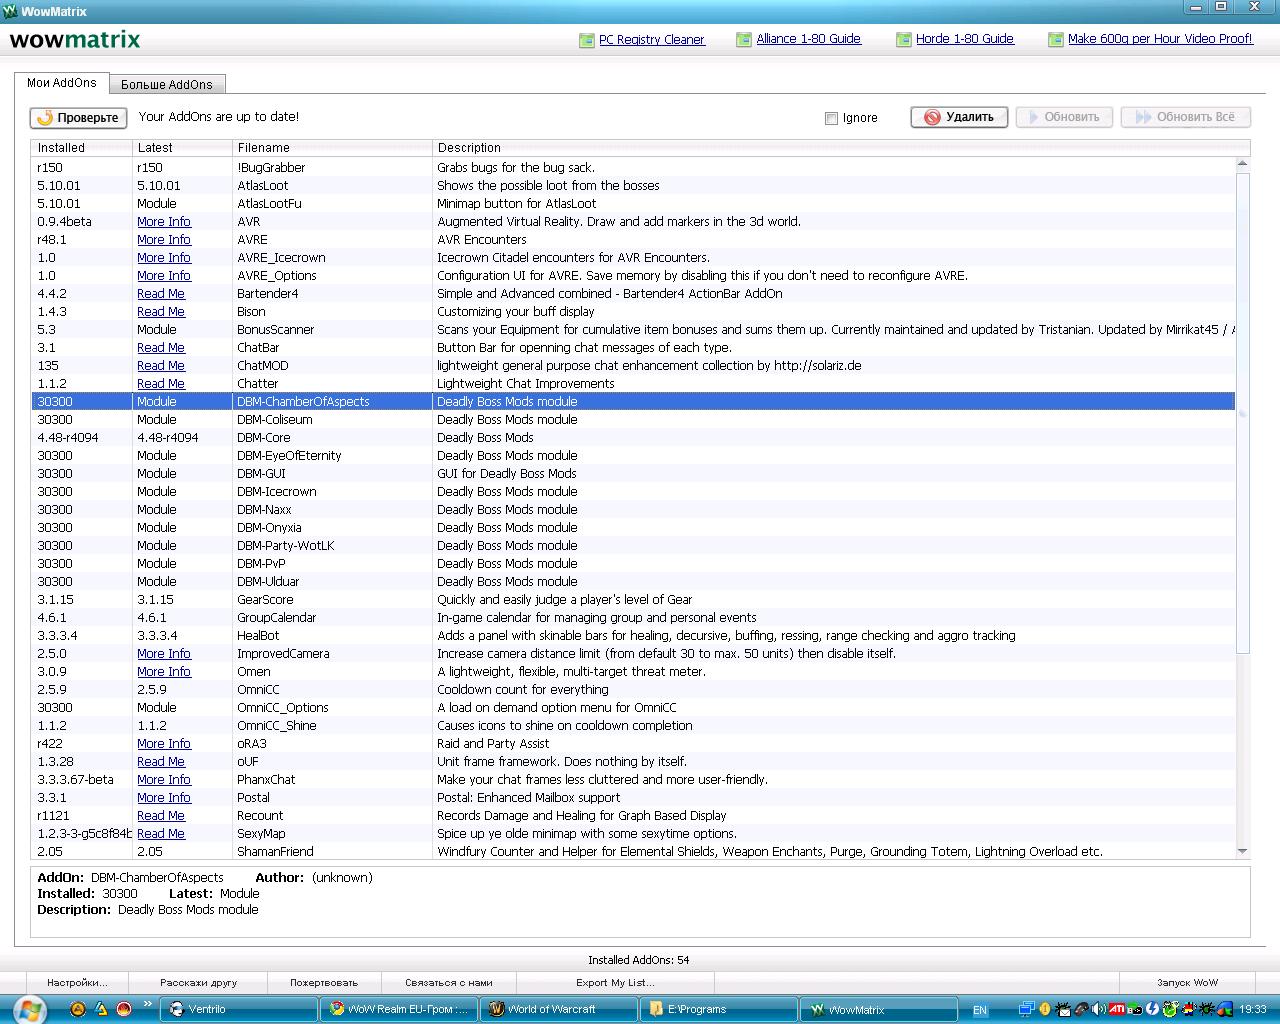The image size is (1280, 1024).
Task: Open Настройки settings button
Action: (x=77, y=982)
